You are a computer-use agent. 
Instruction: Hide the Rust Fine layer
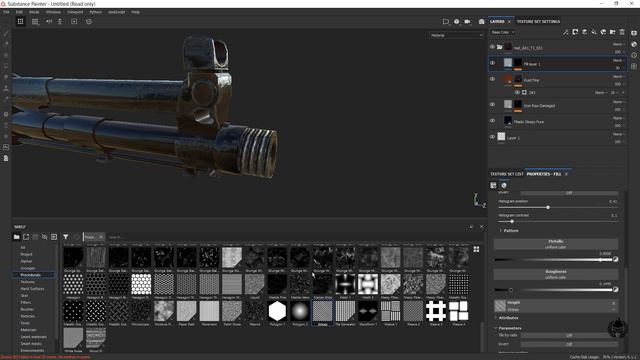click(492, 79)
